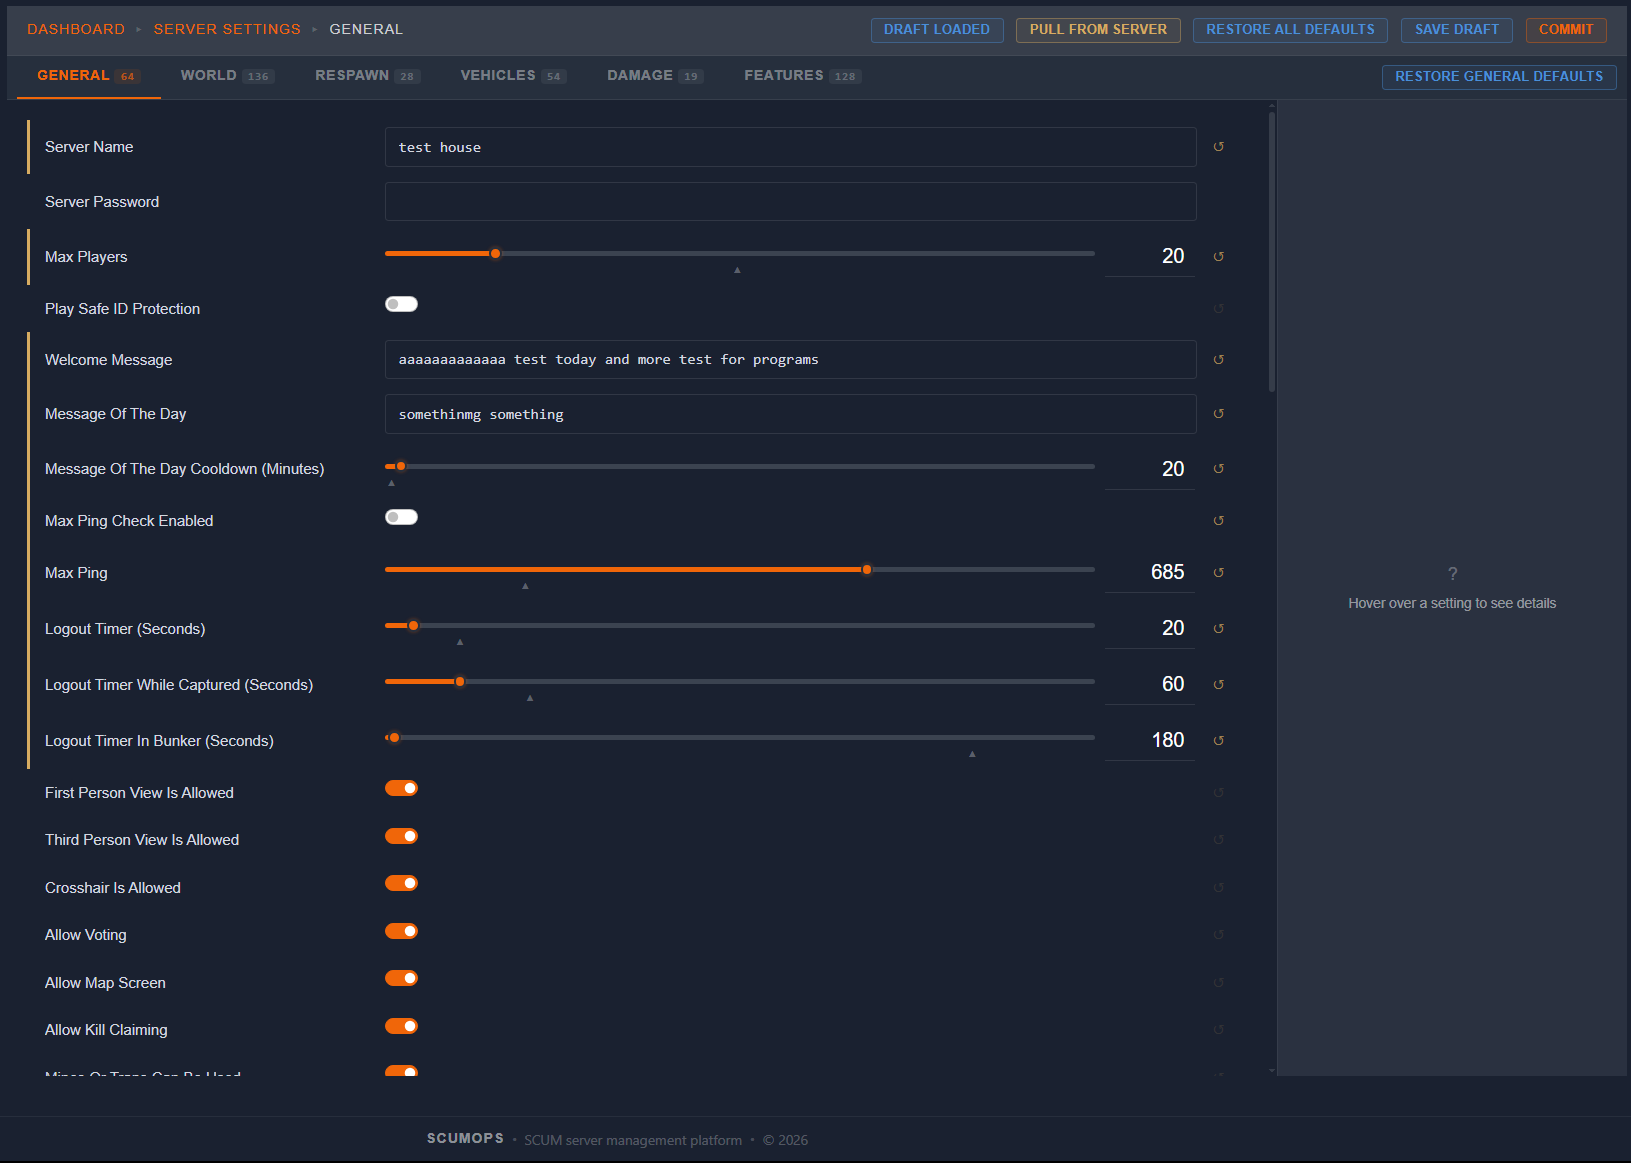Reset Max Ping Check Enabled icon
Viewport: 1631px width, 1163px height.
[1218, 521]
